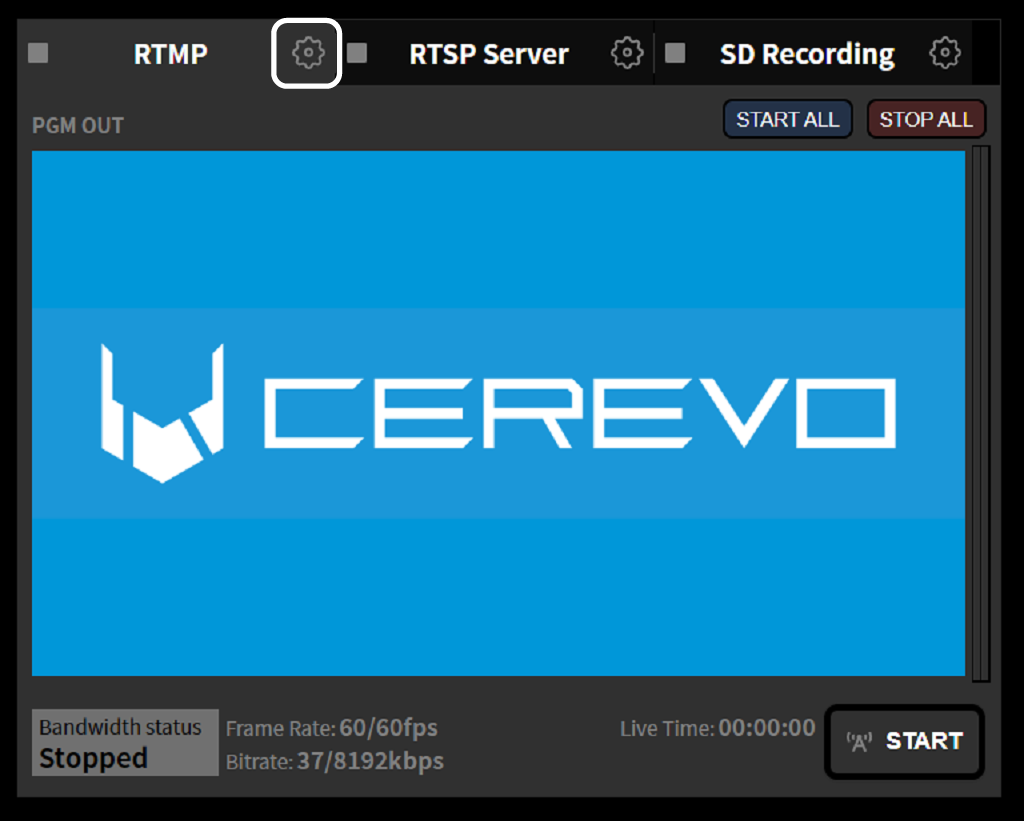The width and height of the screenshot is (1024, 821).
Task: Click the START ALL button
Action: (788, 119)
